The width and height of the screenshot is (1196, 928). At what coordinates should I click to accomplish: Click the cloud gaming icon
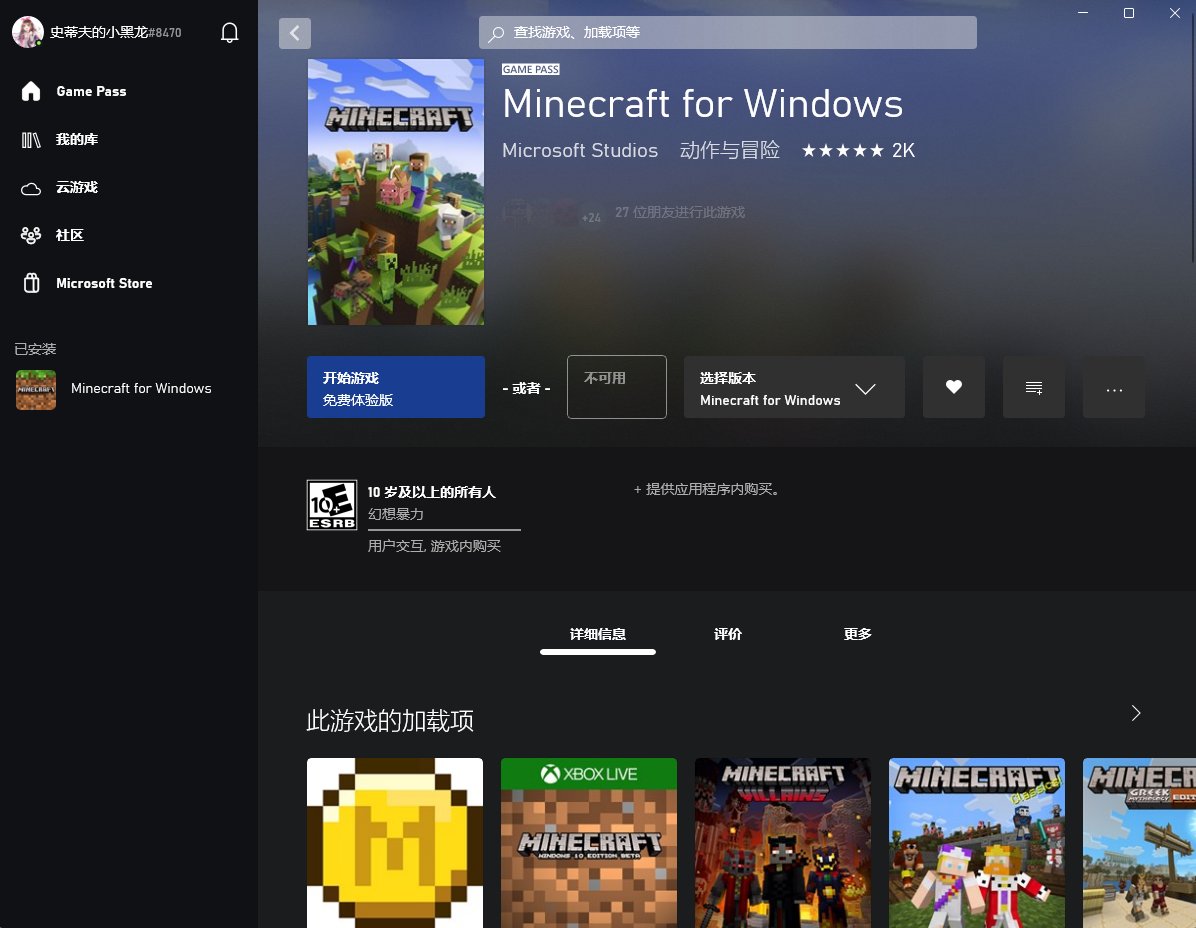31,188
